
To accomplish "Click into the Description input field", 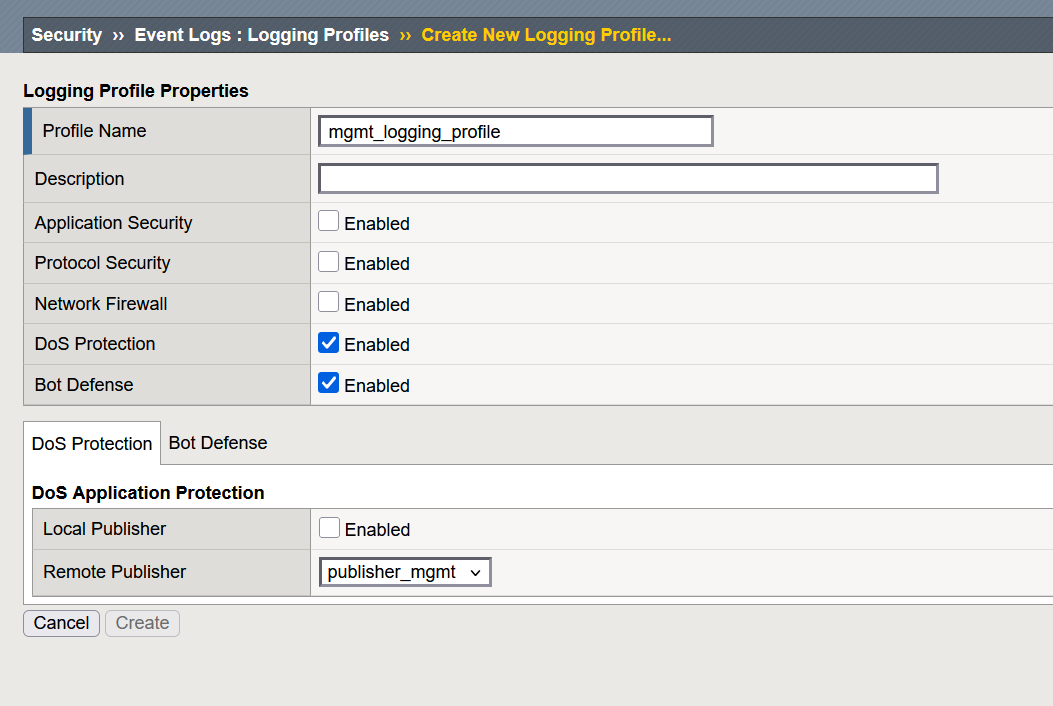I will point(628,179).
